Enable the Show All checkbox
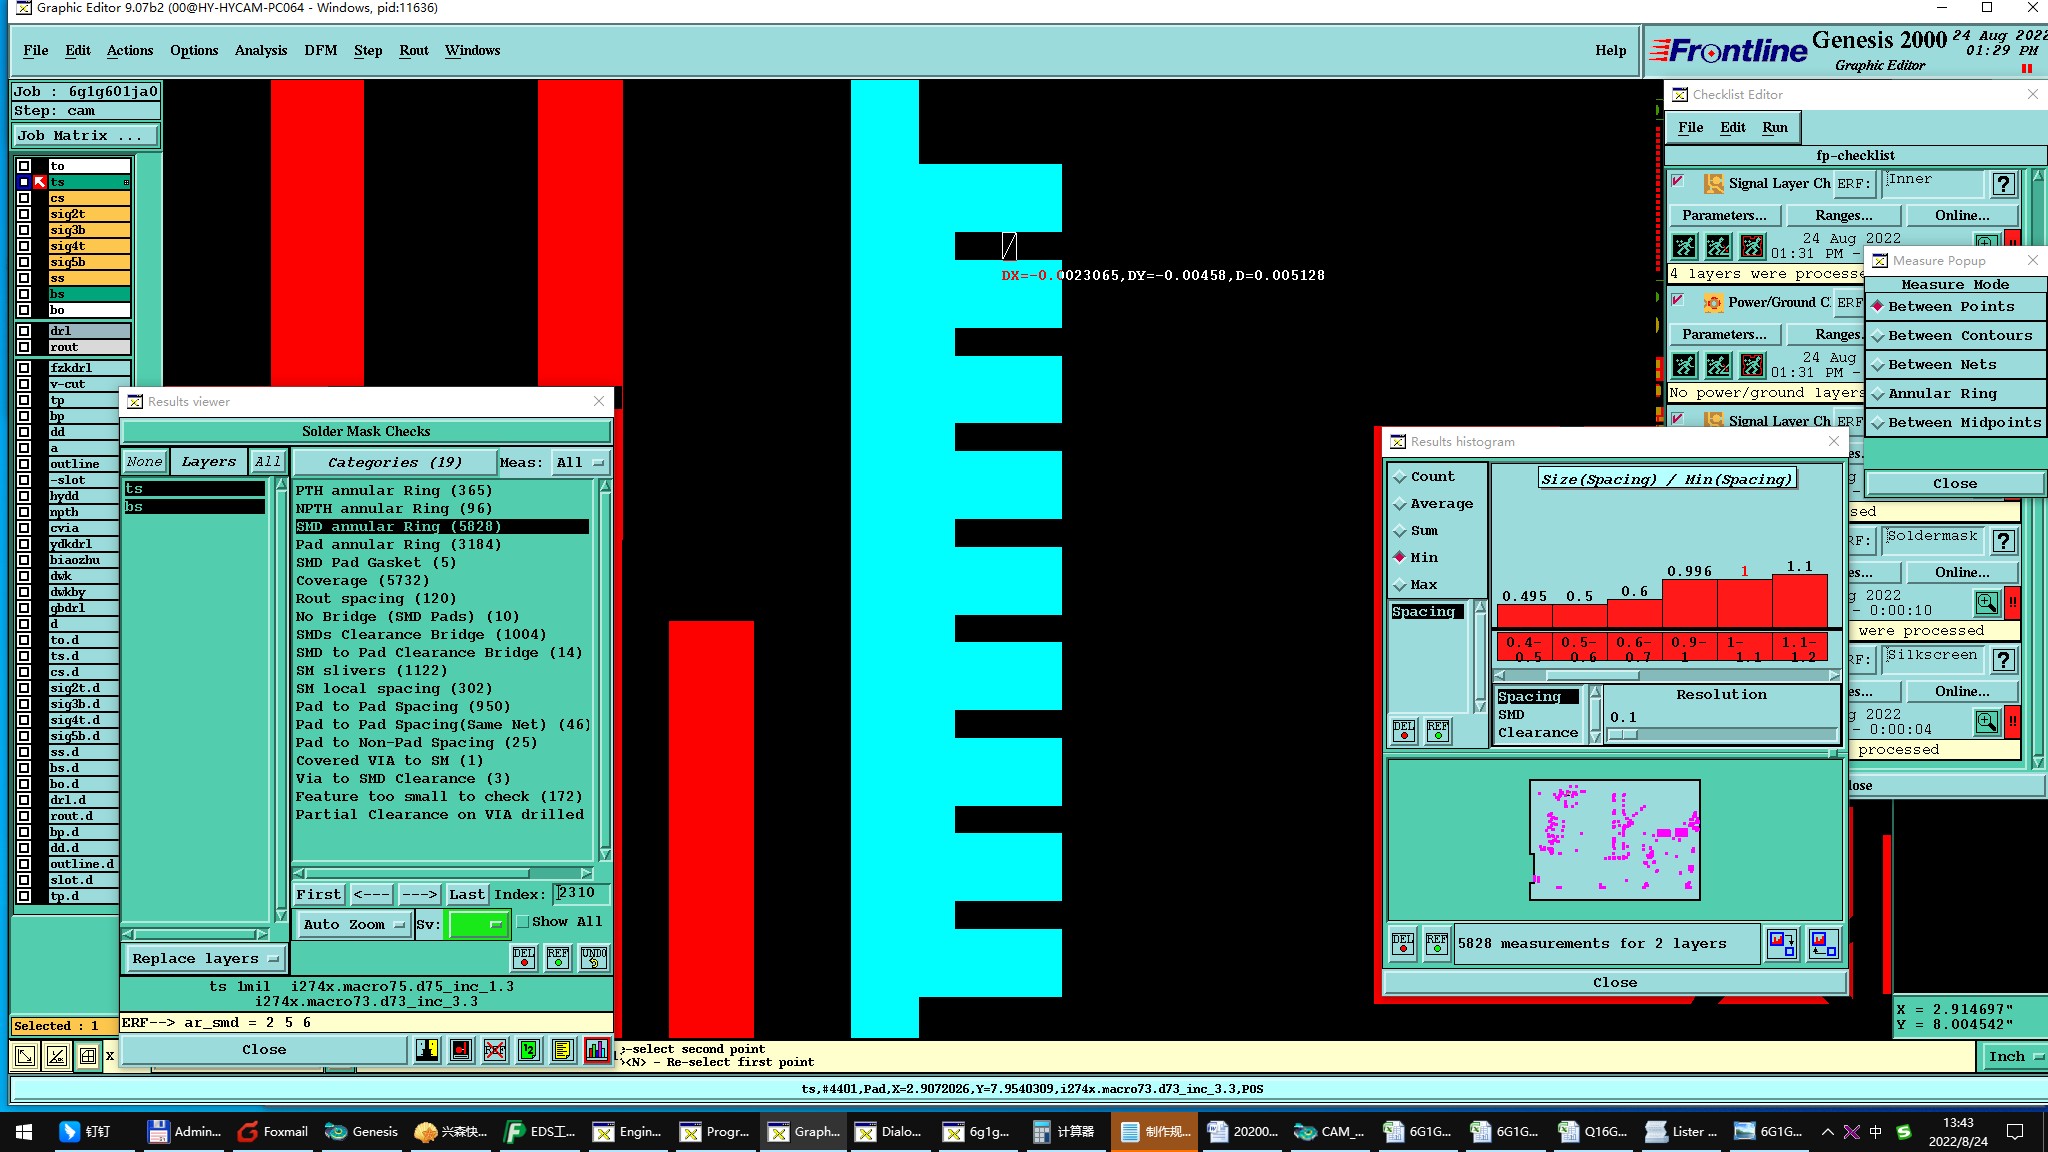The image size is (2048, 1152). 522,922
